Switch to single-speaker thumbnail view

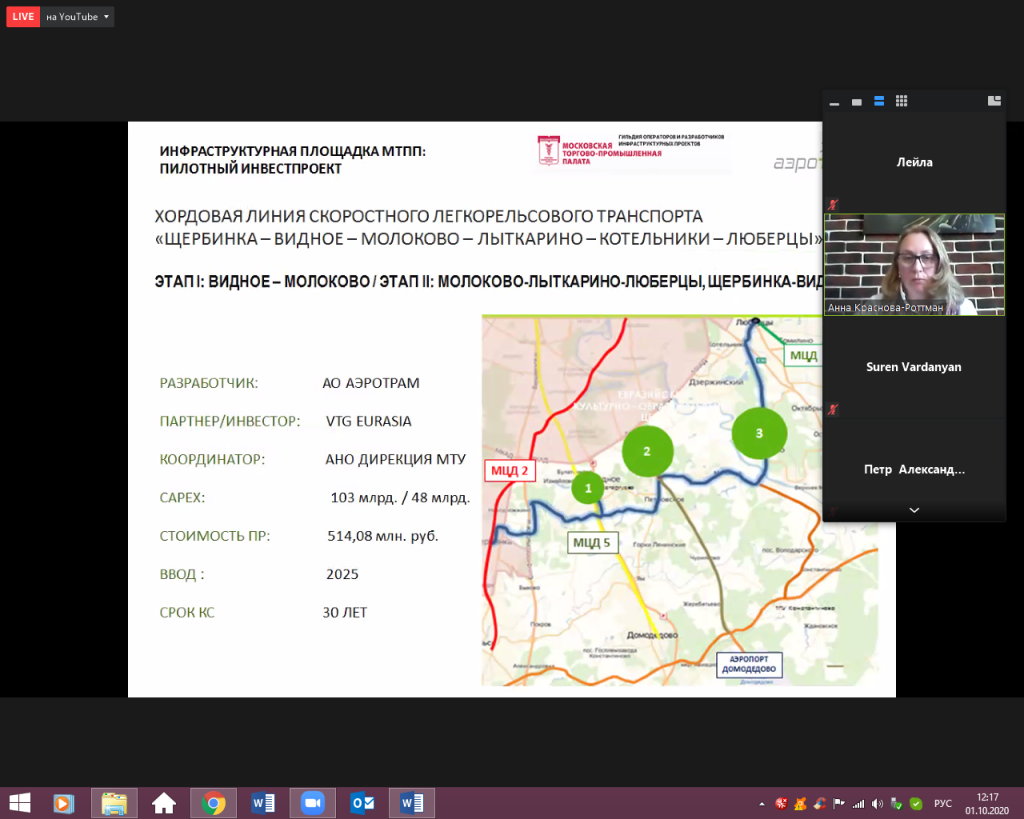click(x=856, y=101)
